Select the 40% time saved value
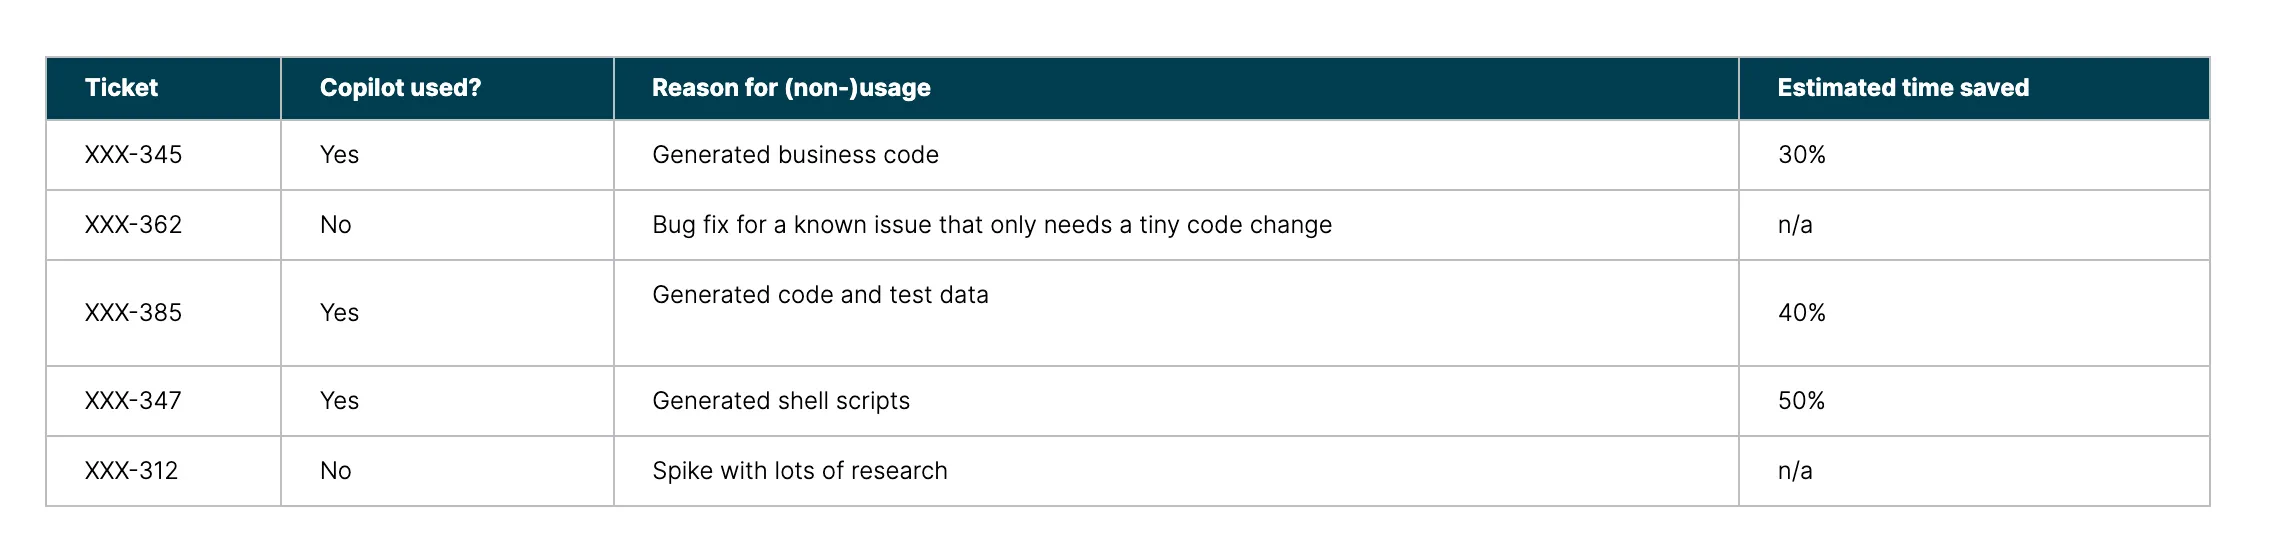The width and height of the screenshot is (2269, 544). click(1801, 313)
